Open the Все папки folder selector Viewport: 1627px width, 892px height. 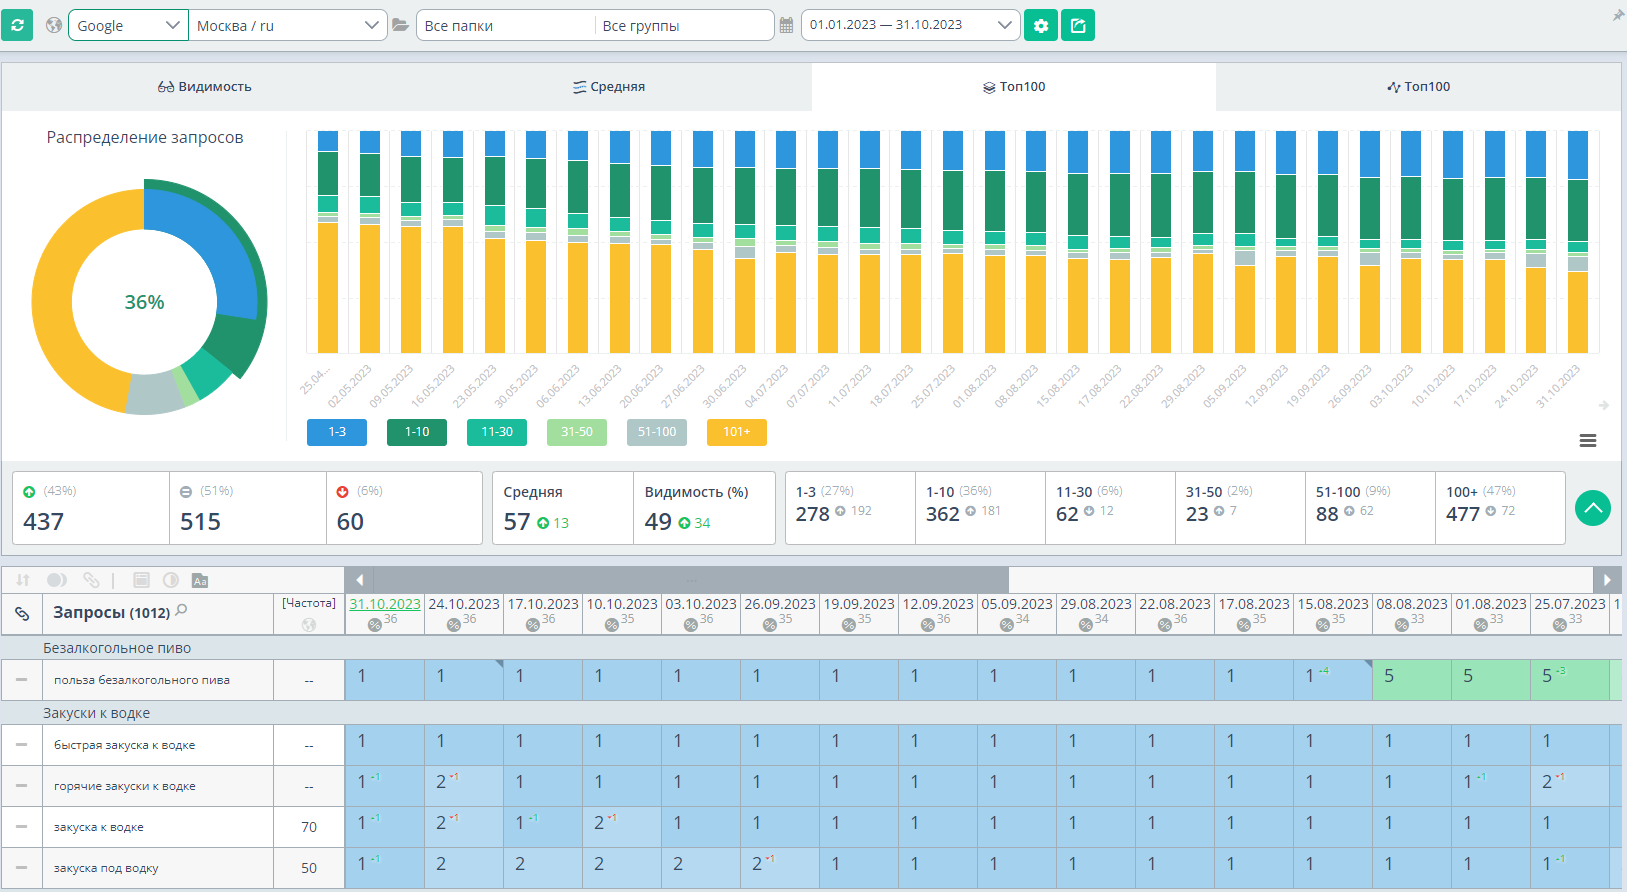[505, 25]
